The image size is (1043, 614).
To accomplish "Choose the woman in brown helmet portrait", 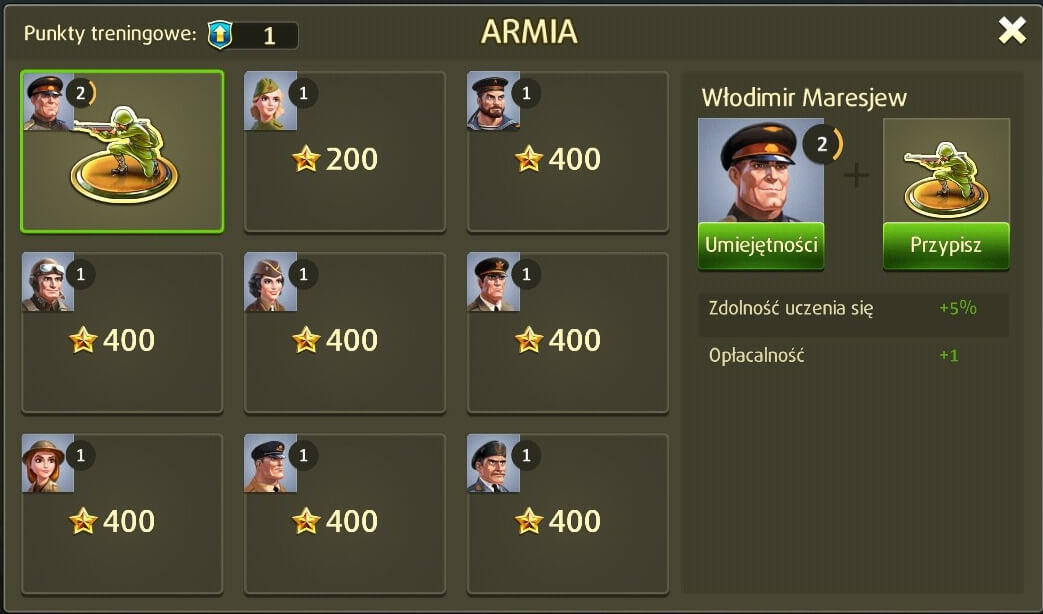I will tap(47, 464).
